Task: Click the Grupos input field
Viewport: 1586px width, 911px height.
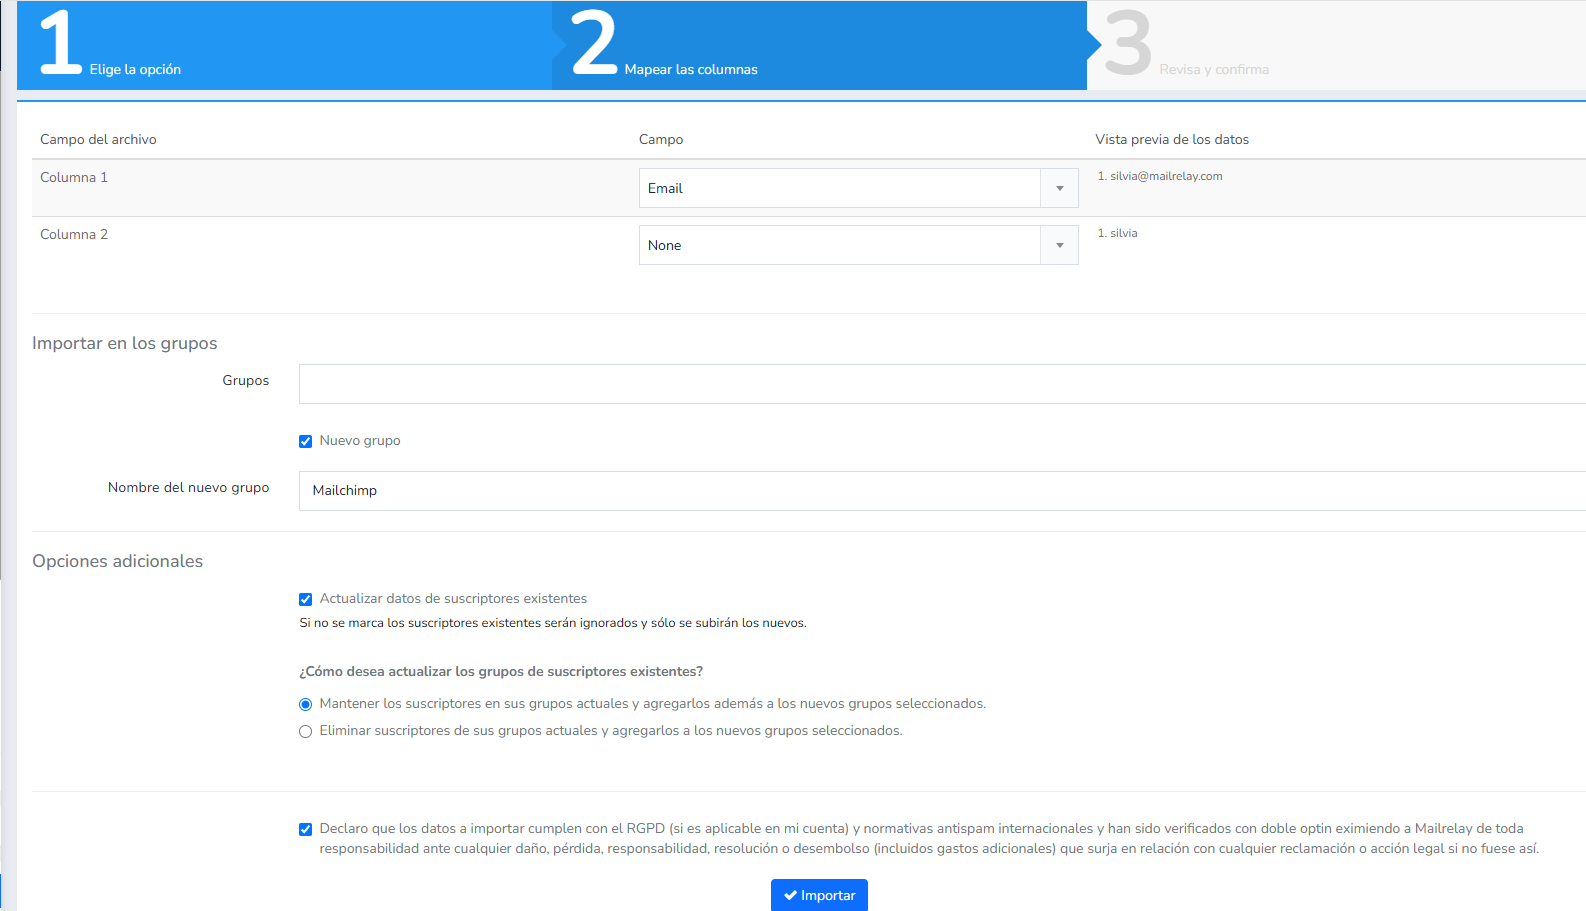Action: (942, 384)
